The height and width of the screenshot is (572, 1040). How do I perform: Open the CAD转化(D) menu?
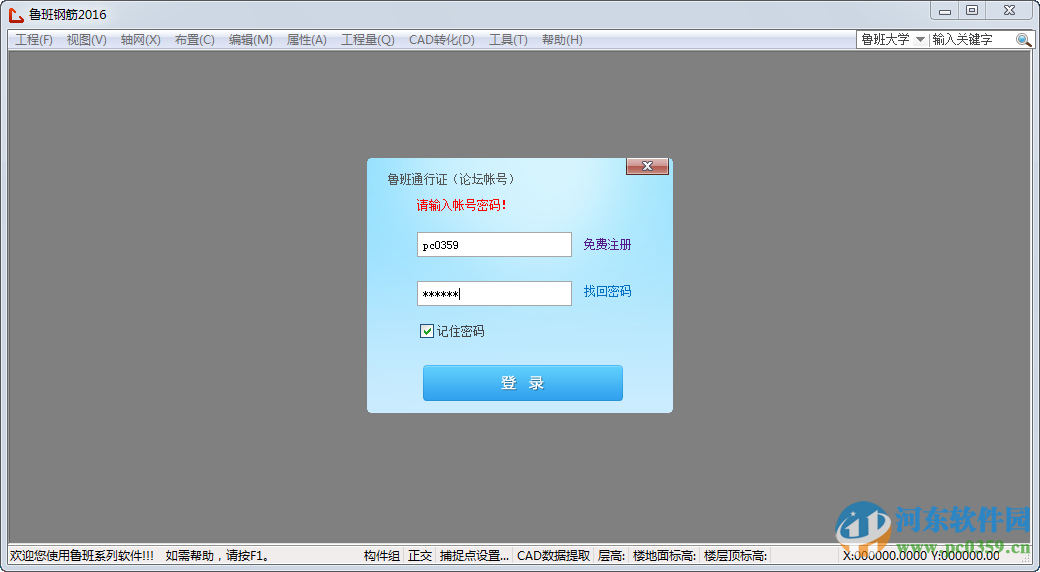[442, 40]
